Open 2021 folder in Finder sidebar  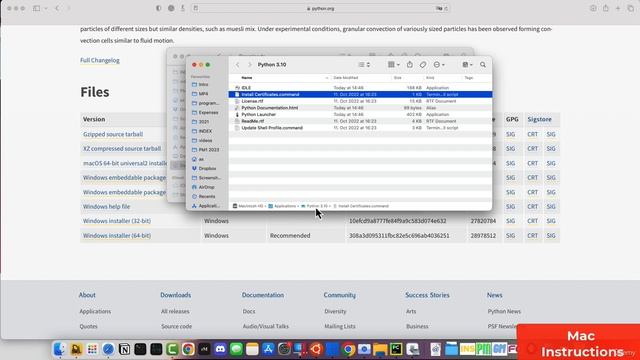click(204, 122)
